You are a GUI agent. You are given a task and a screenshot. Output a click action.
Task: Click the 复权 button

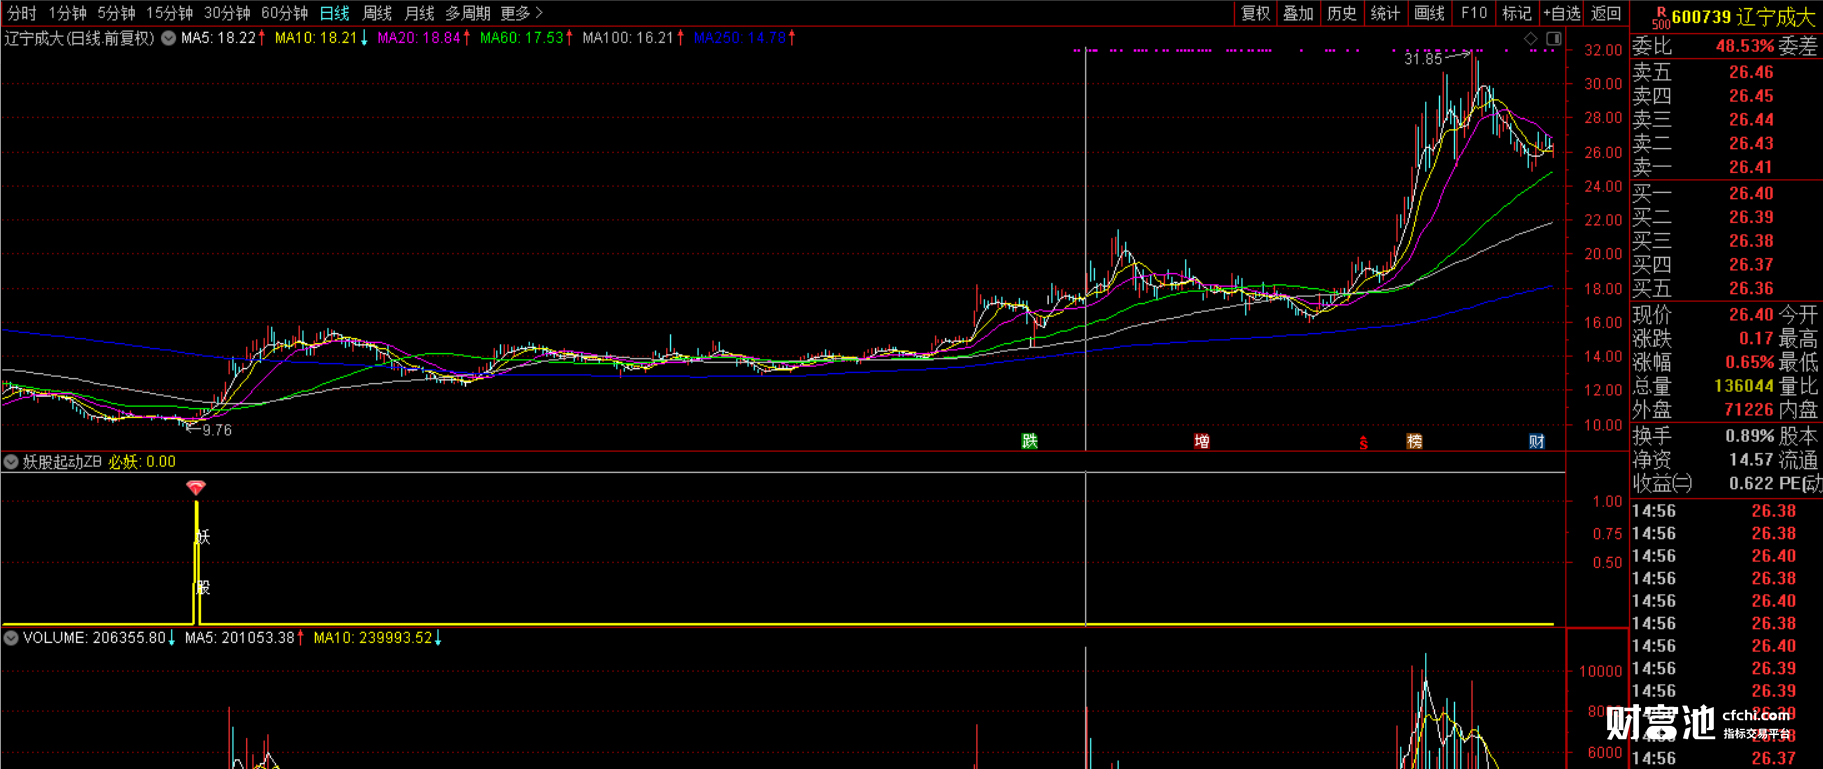1255,13
